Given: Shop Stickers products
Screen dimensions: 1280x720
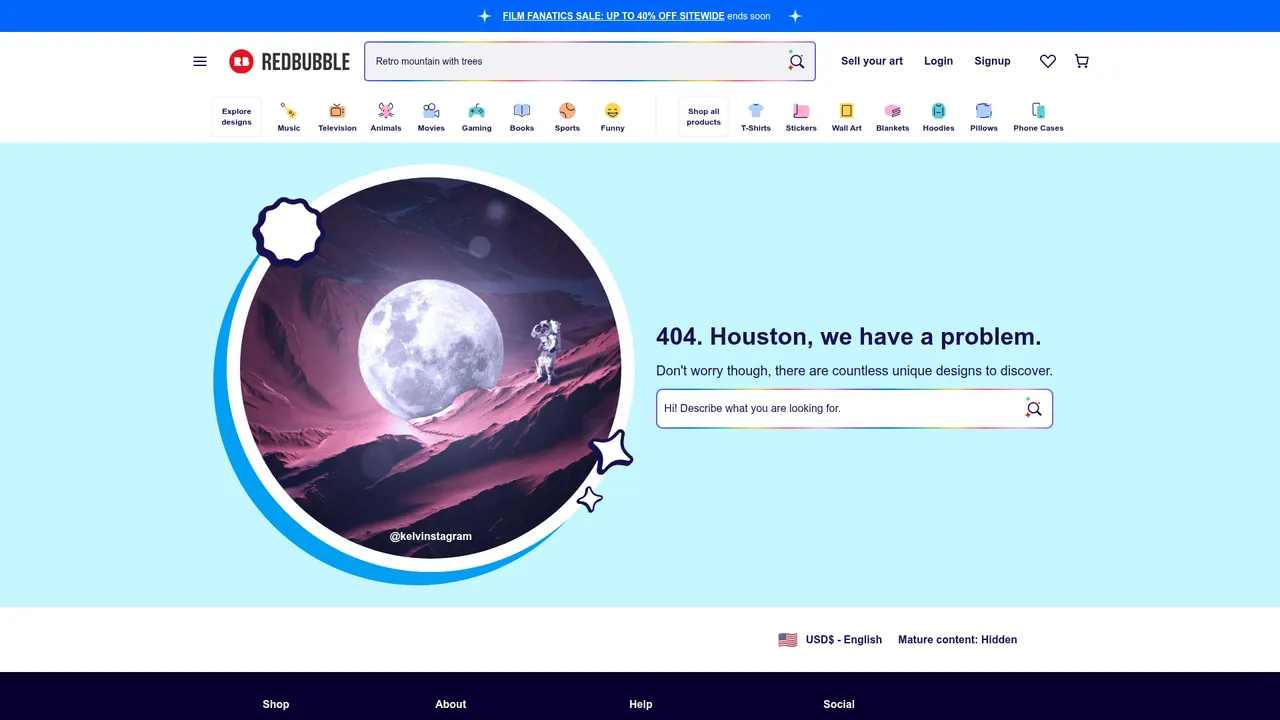Looking at the screenshot, I should tap(801, 117).
